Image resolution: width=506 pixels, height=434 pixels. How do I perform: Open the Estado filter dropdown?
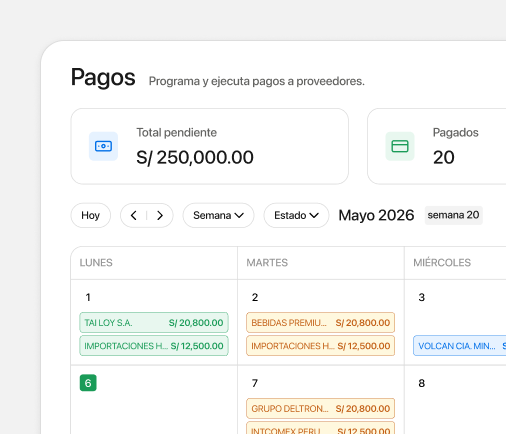pyautogui.click(x=296, y=215)
